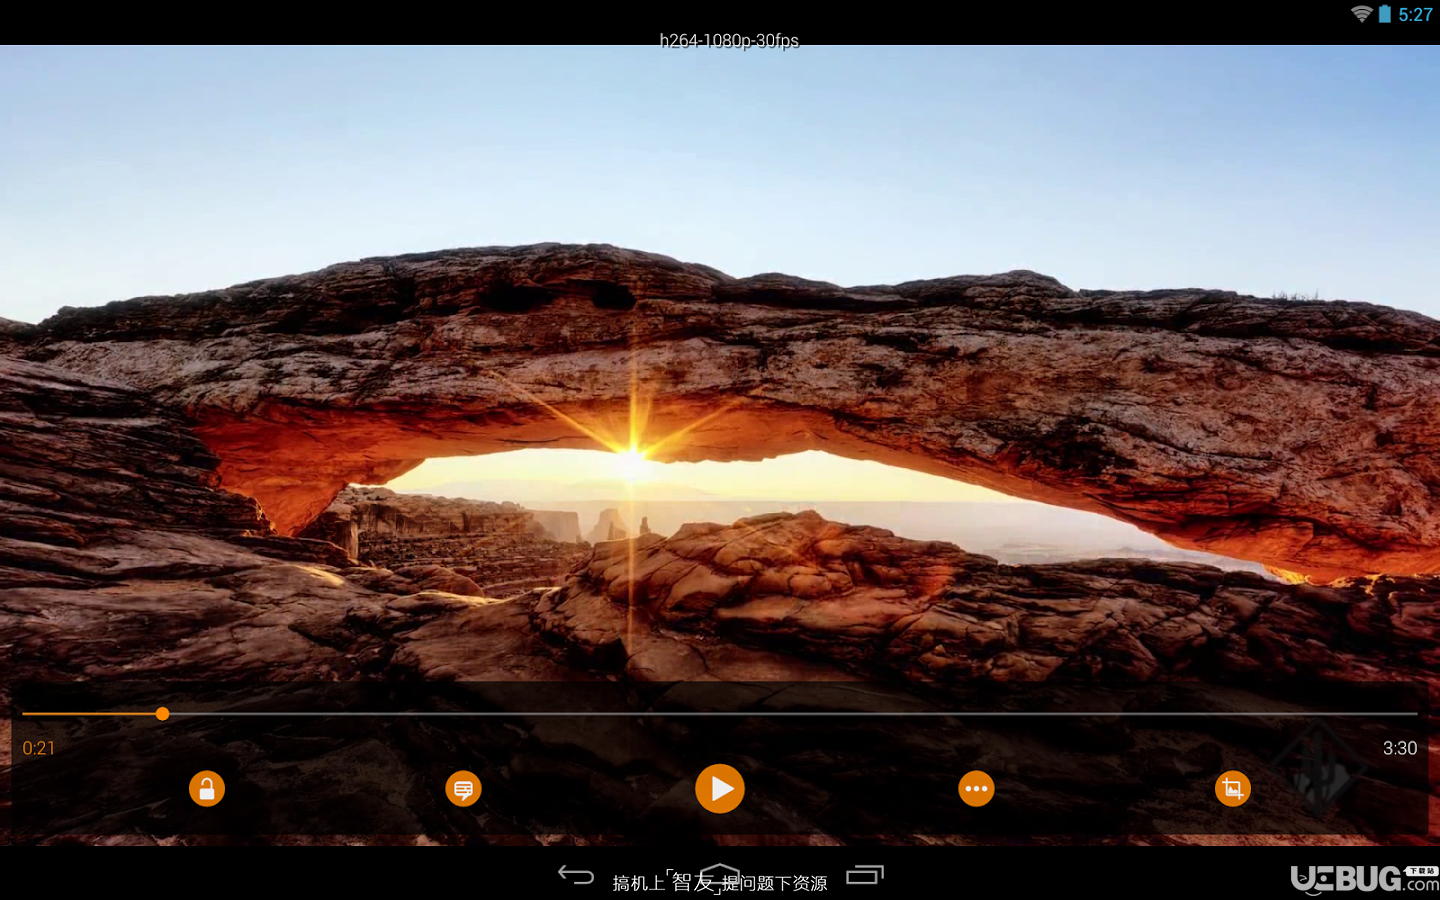Open the Android recent apps button
The image size is (1440, 900).
click(x=865, y=875)
